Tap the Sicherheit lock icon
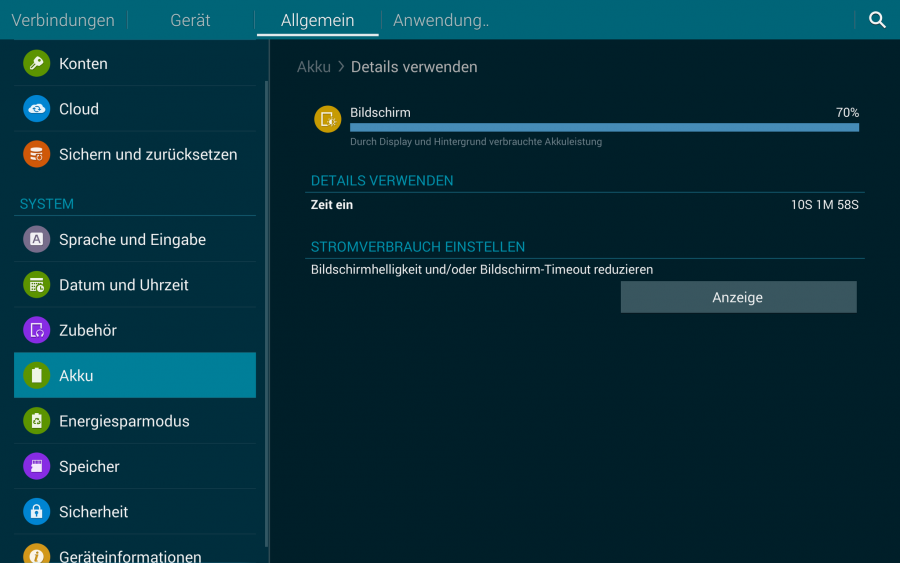The image size is (900, 563). point(37,512)
